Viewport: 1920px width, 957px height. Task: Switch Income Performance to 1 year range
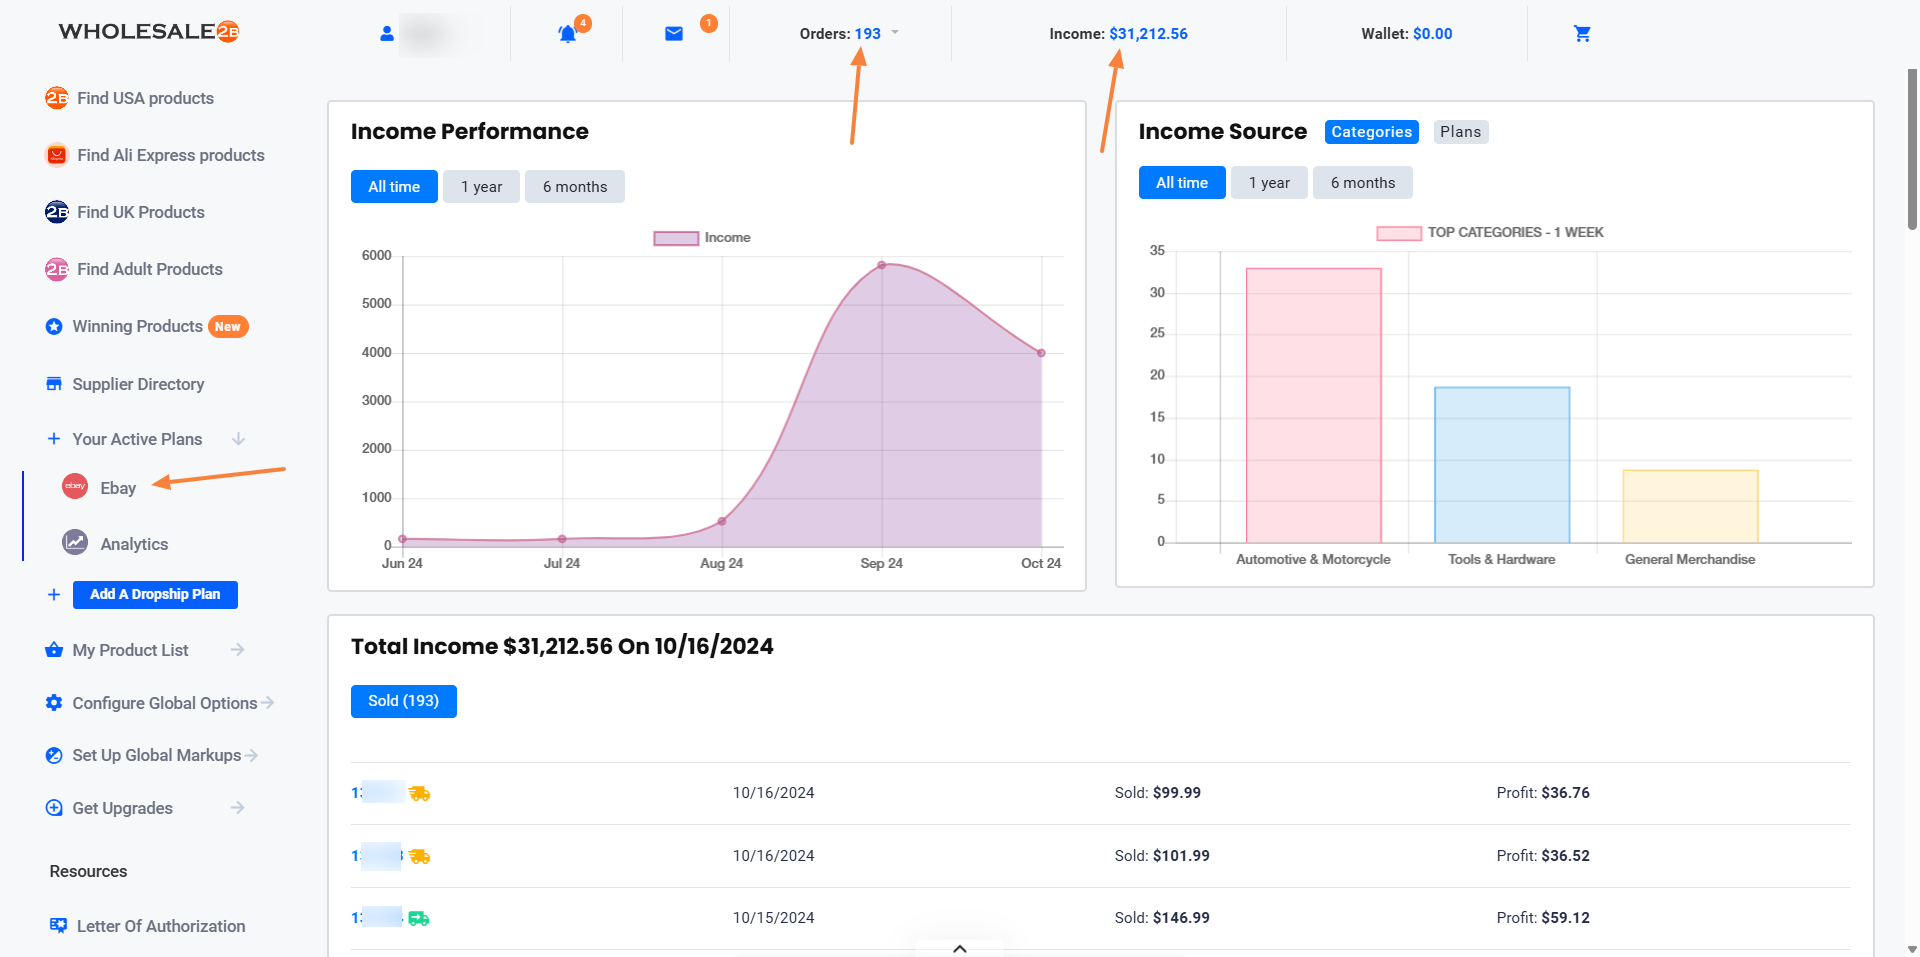(x=481, y=186)
